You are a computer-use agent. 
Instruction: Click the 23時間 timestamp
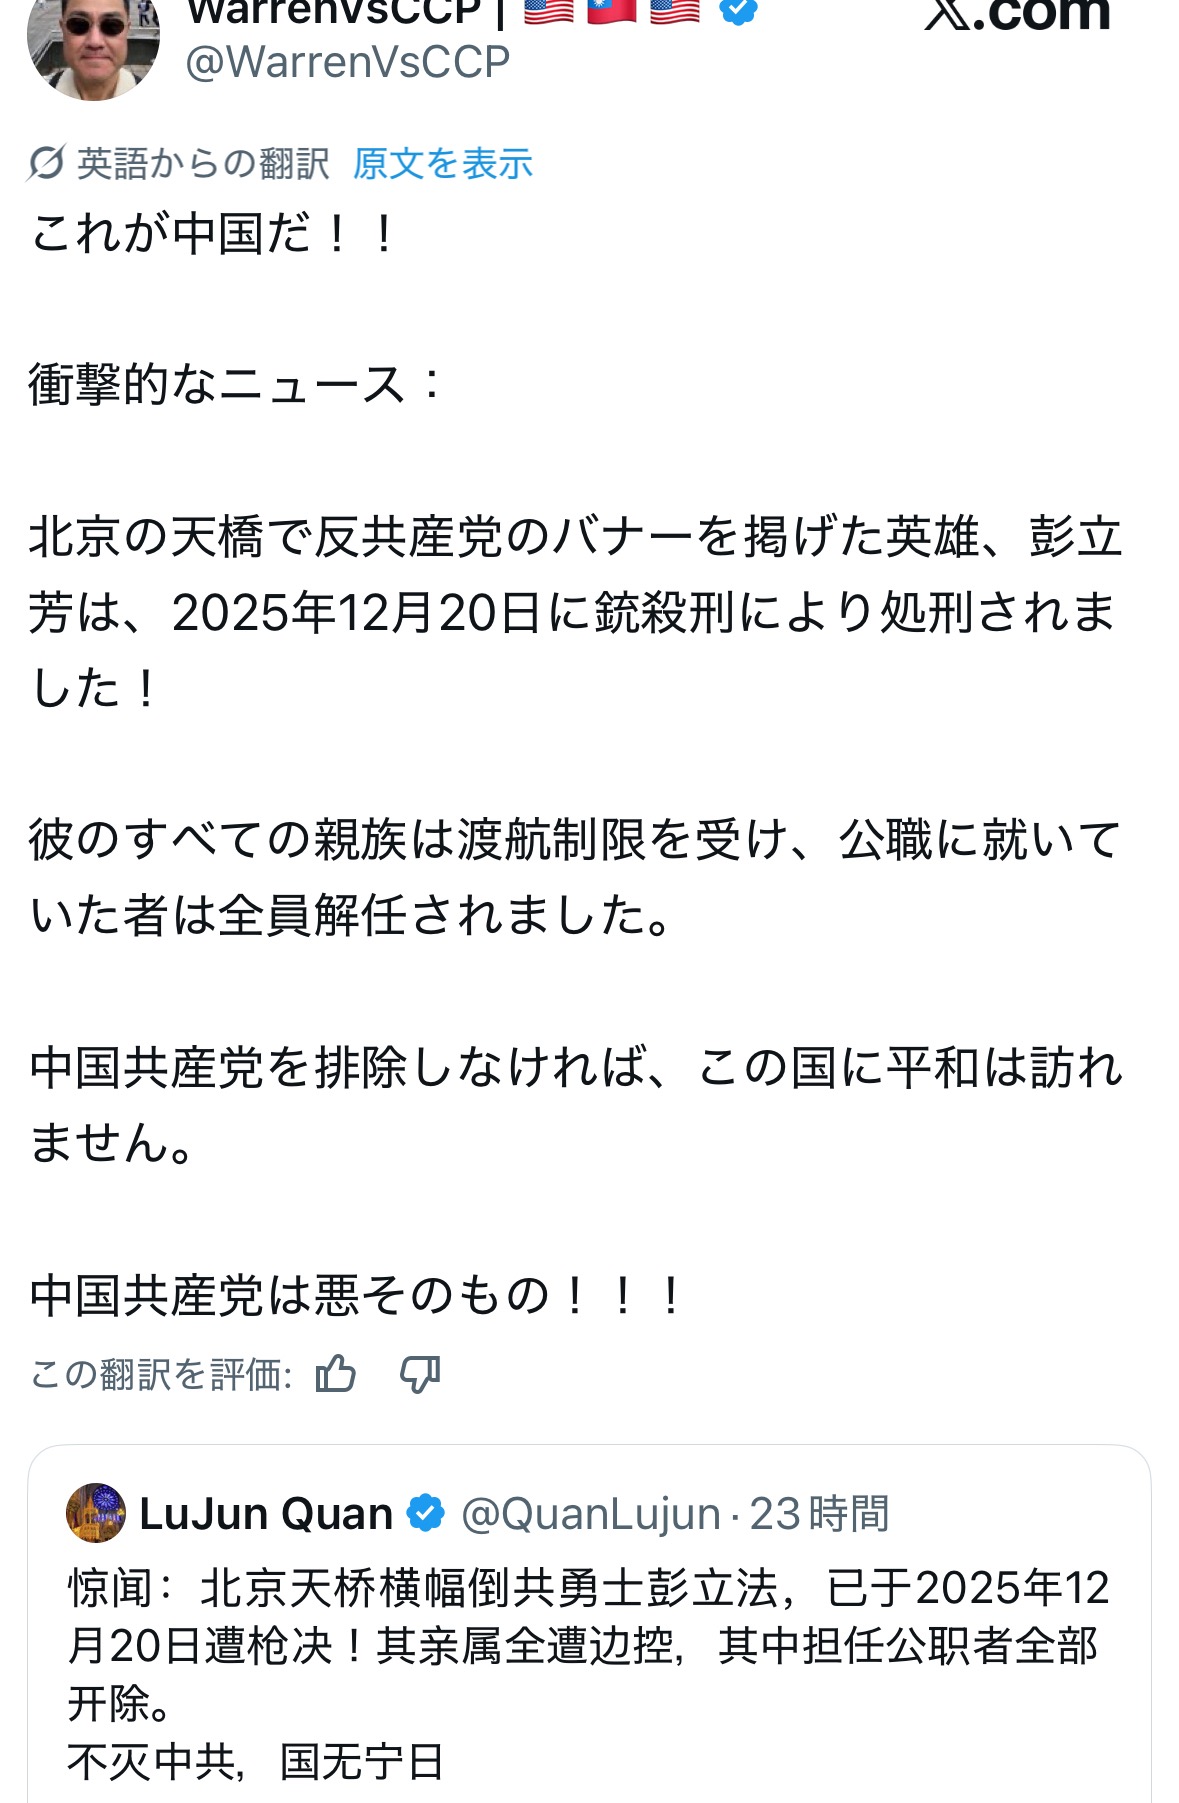pyautogui.click(x=819, y=1514)
